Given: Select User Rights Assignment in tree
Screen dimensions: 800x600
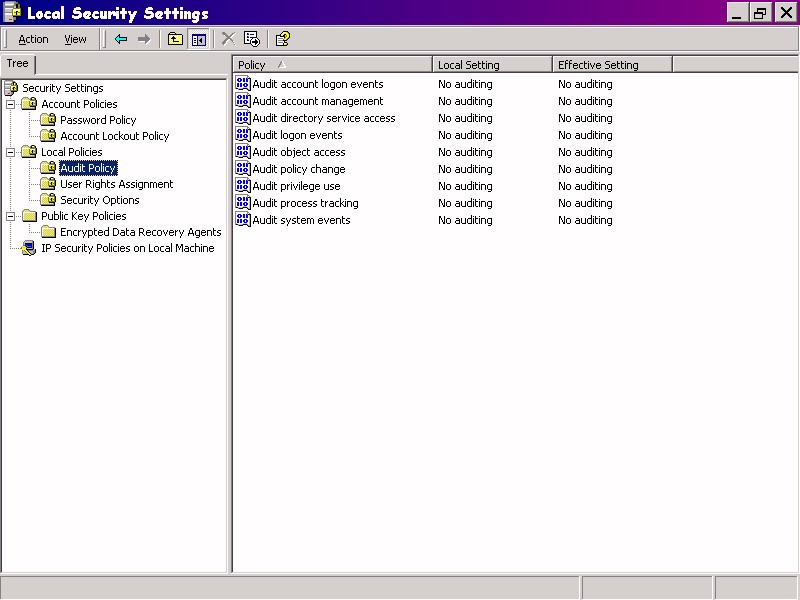Looking at the screenshot, I should point(116,184).
